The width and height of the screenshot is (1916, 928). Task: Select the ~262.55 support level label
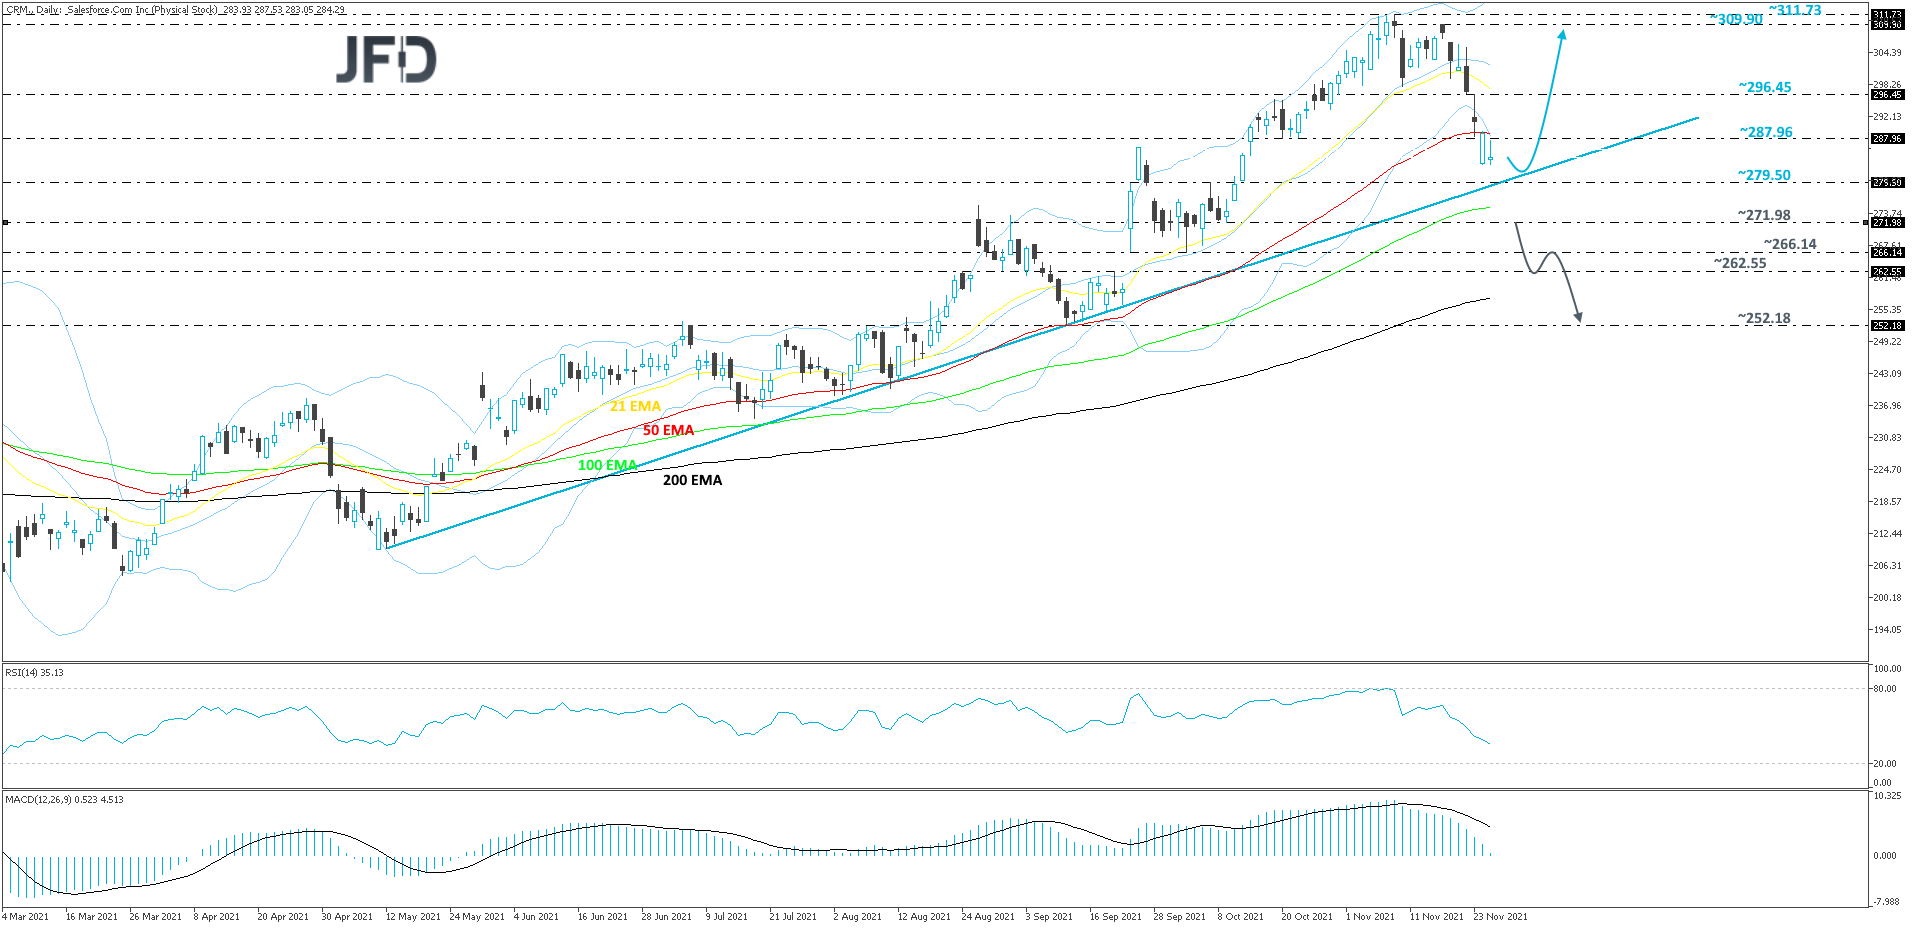pyautogui.click(x=1740, y=264)
